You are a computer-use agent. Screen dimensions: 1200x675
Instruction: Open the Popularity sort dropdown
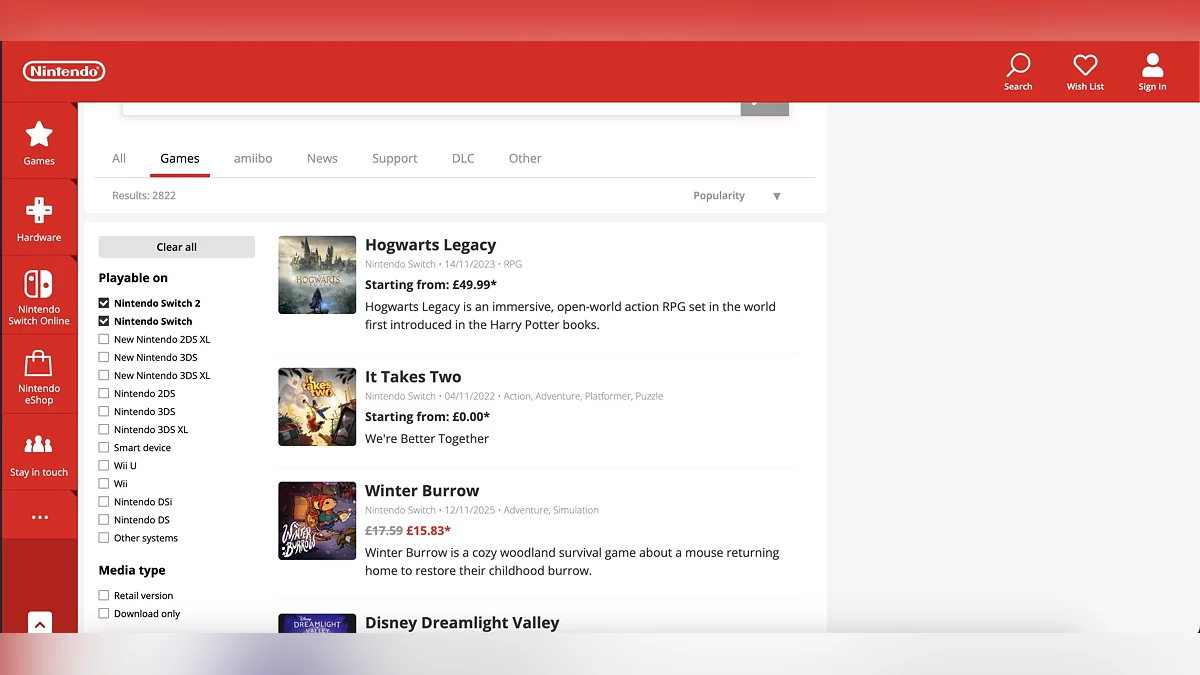tap(736, 196)
